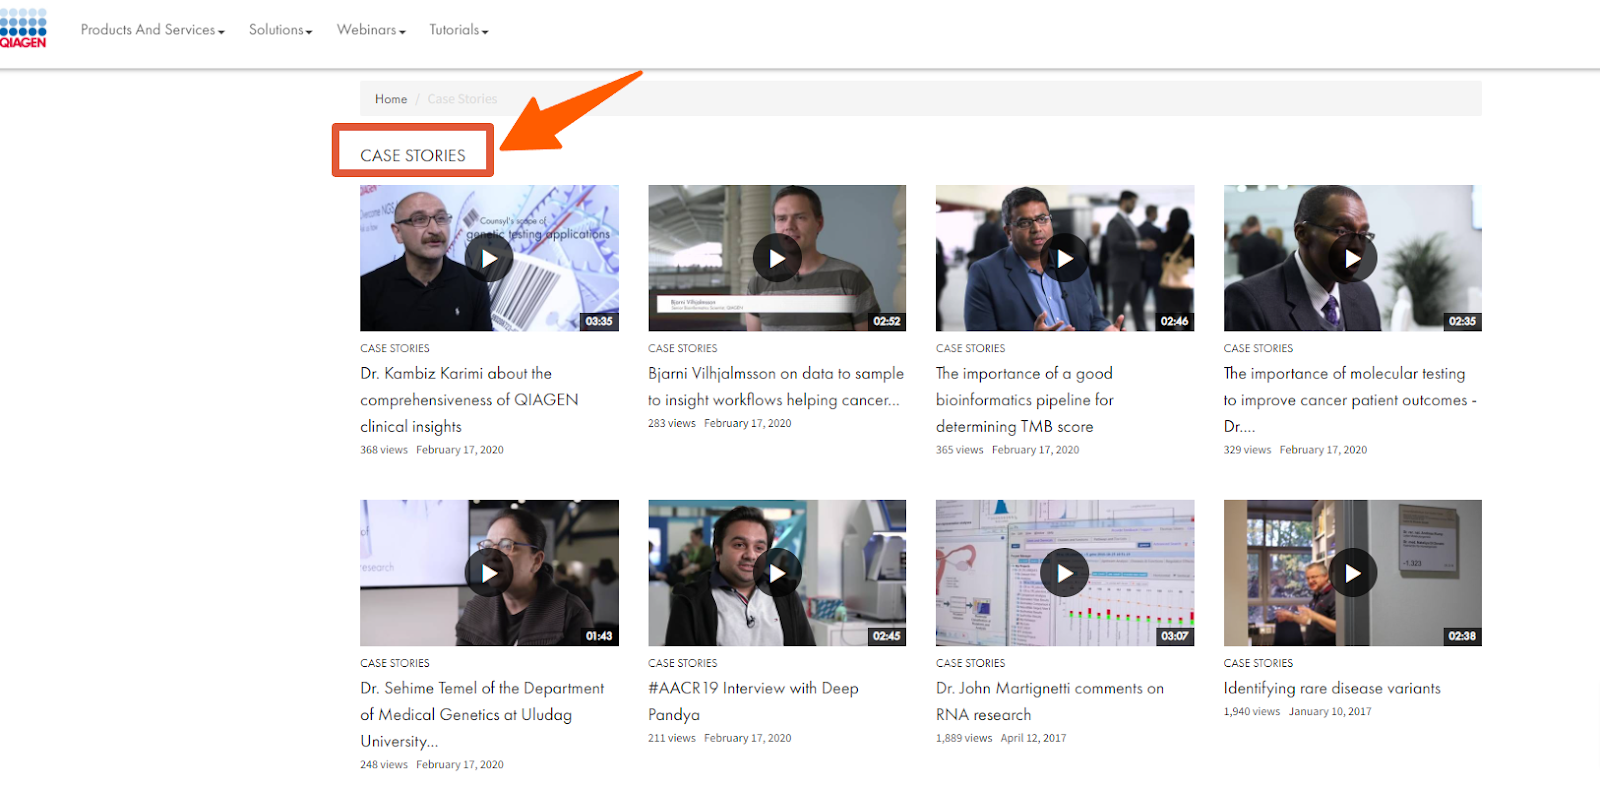The image size is (1600, 787).
Task: Click Case Stories tag above John Martignetti title
Action: (971, 663)
